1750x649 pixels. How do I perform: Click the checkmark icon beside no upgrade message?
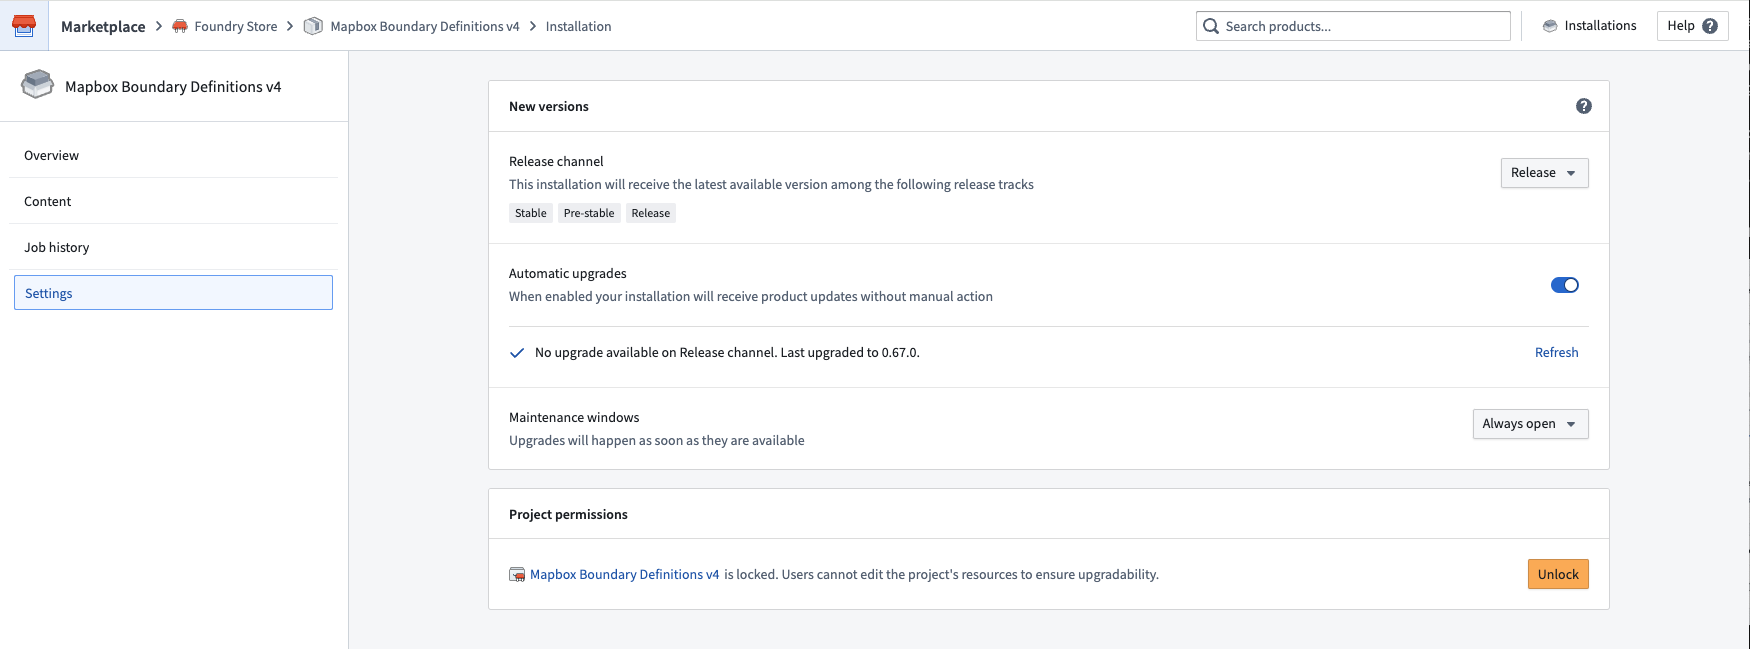pos(517,353)
